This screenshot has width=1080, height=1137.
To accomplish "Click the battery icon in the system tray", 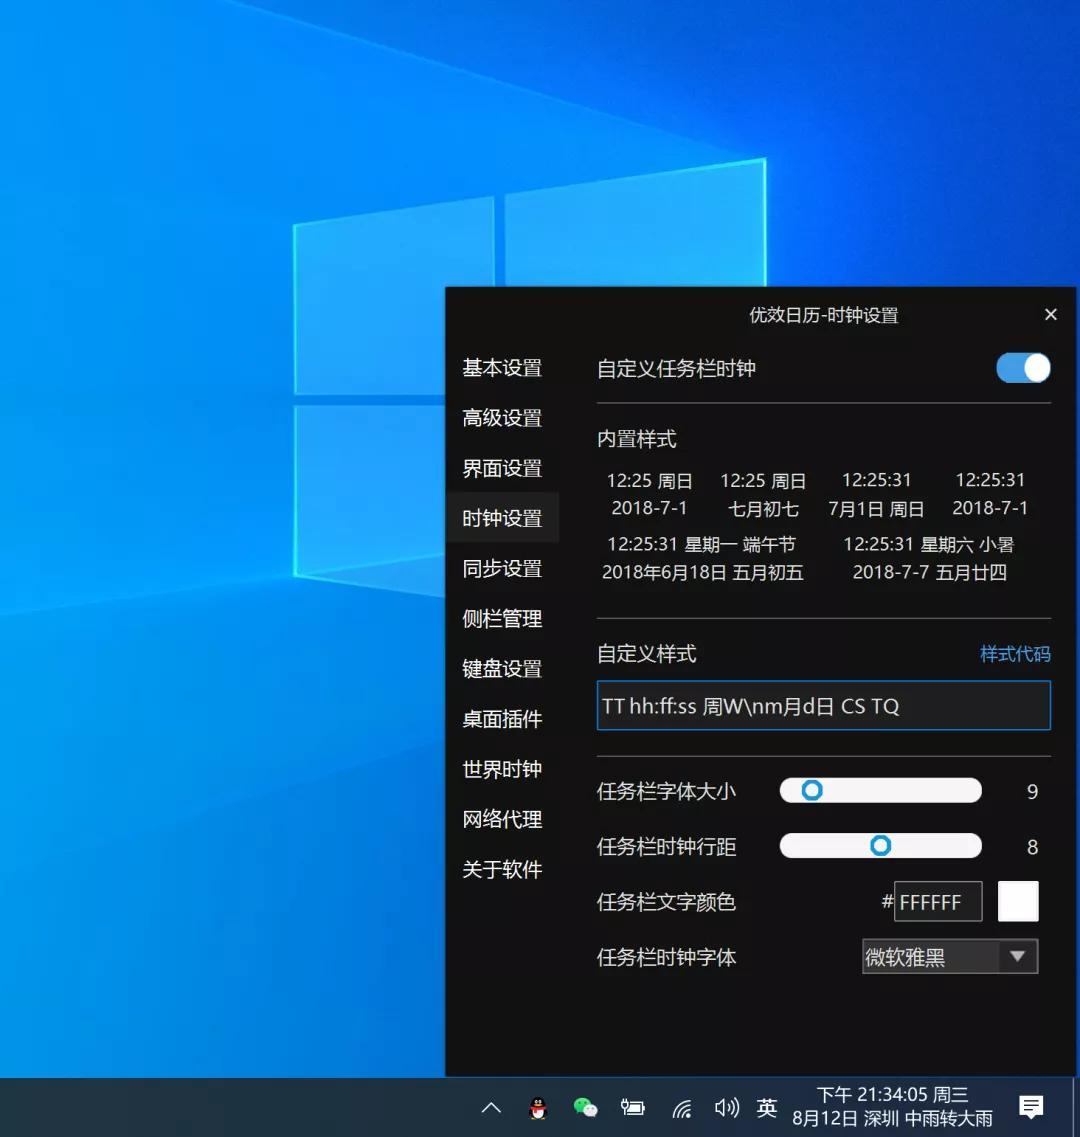I will click(633, 1107).
